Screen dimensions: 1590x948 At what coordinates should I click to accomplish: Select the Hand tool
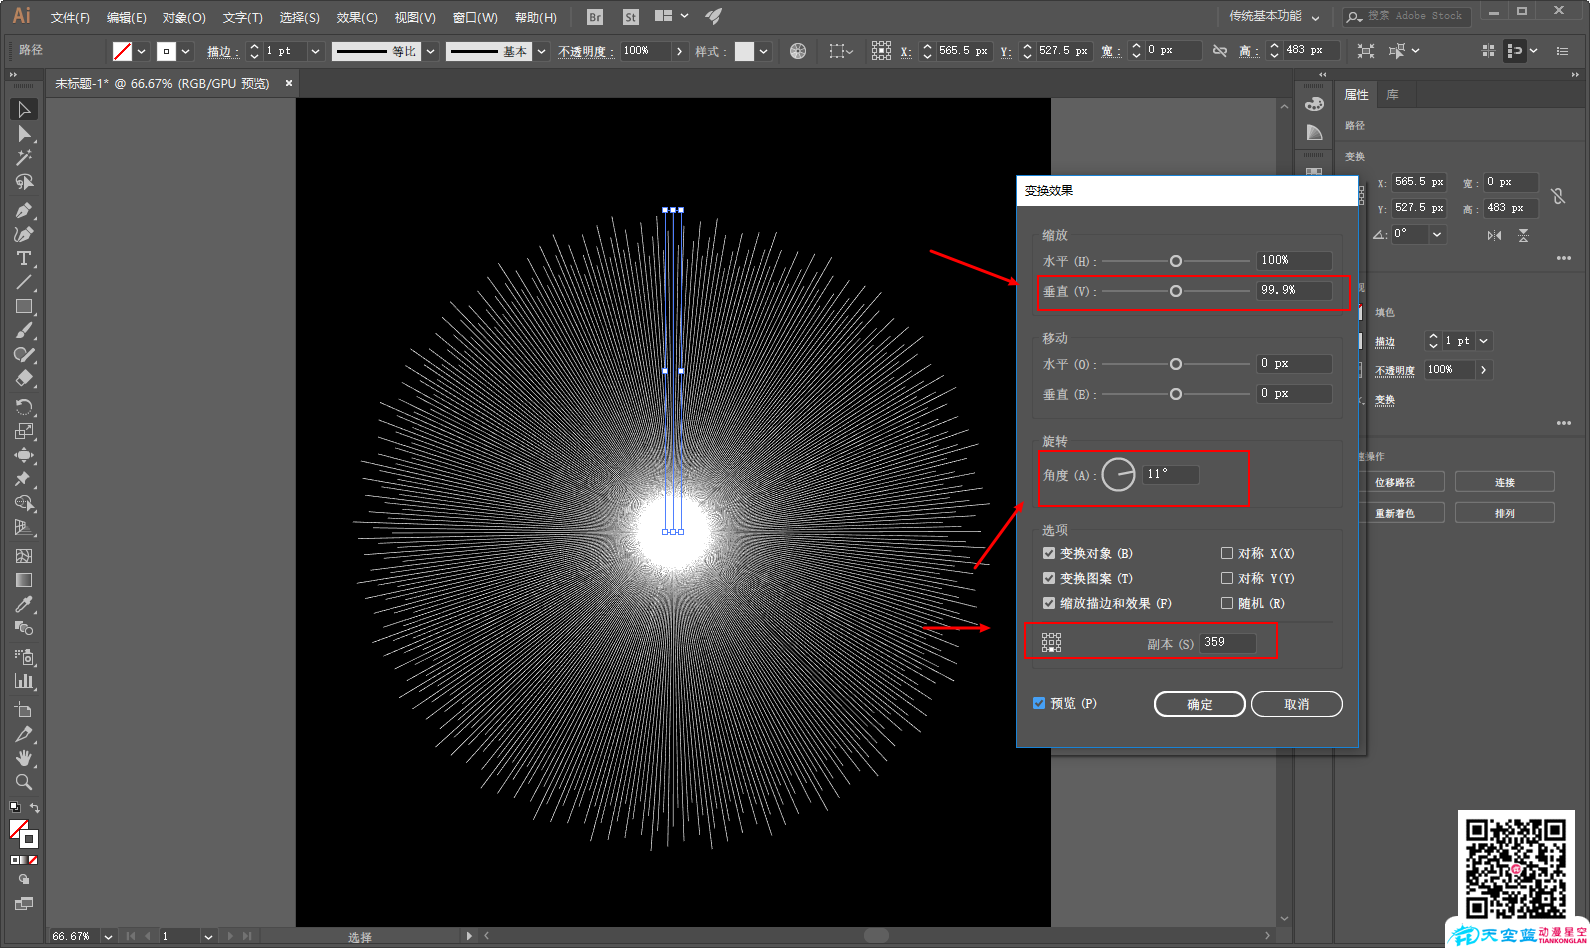(24, 758)
